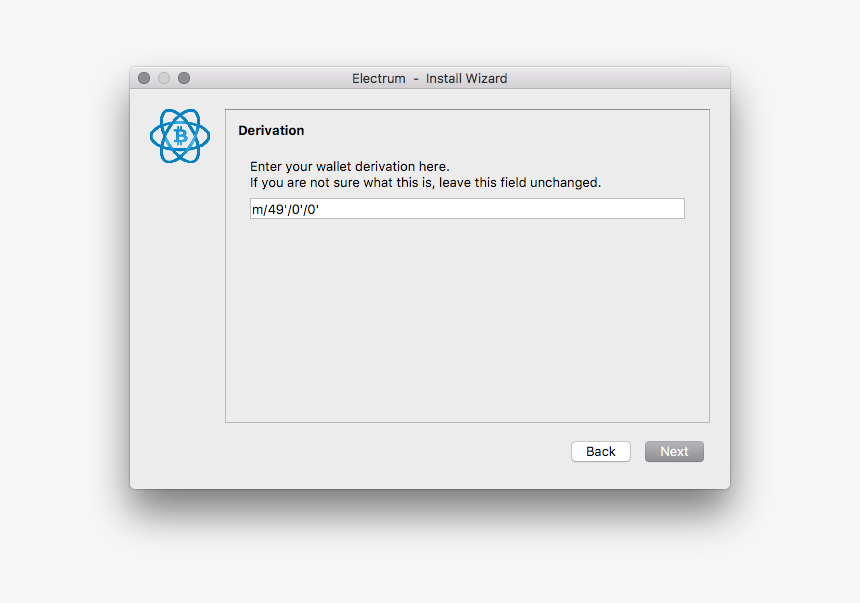
Task: Close the Install Wizard window
Action: pos(144,78)
